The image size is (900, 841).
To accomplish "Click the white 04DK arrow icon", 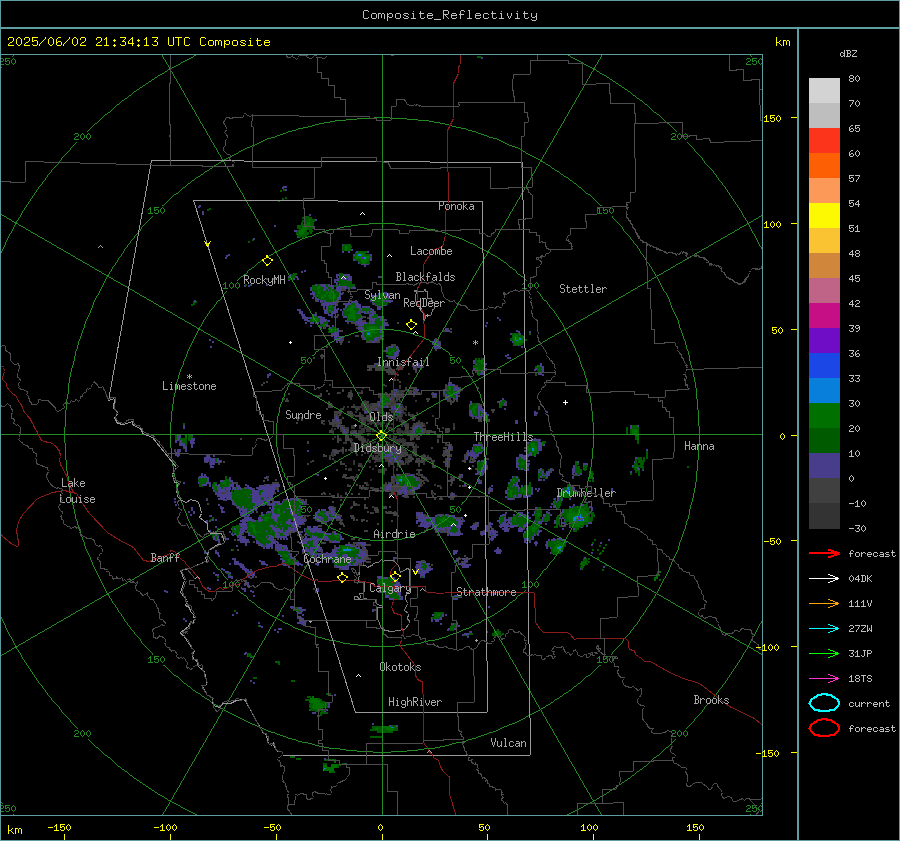I will pyautogui.click(x=824, y=579).
